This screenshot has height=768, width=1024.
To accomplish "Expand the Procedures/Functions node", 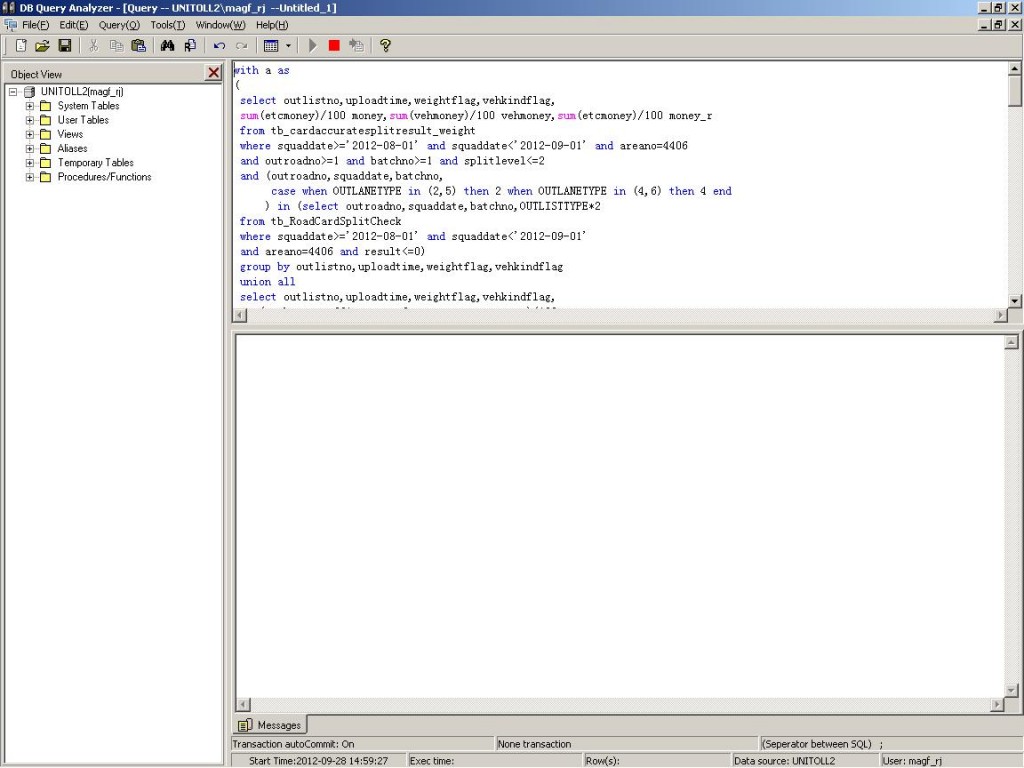I will [x=30, y=177].
